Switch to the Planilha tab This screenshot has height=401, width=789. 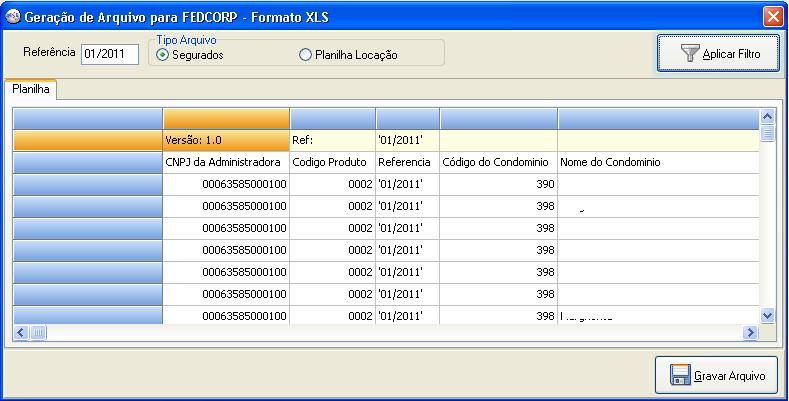31,90
